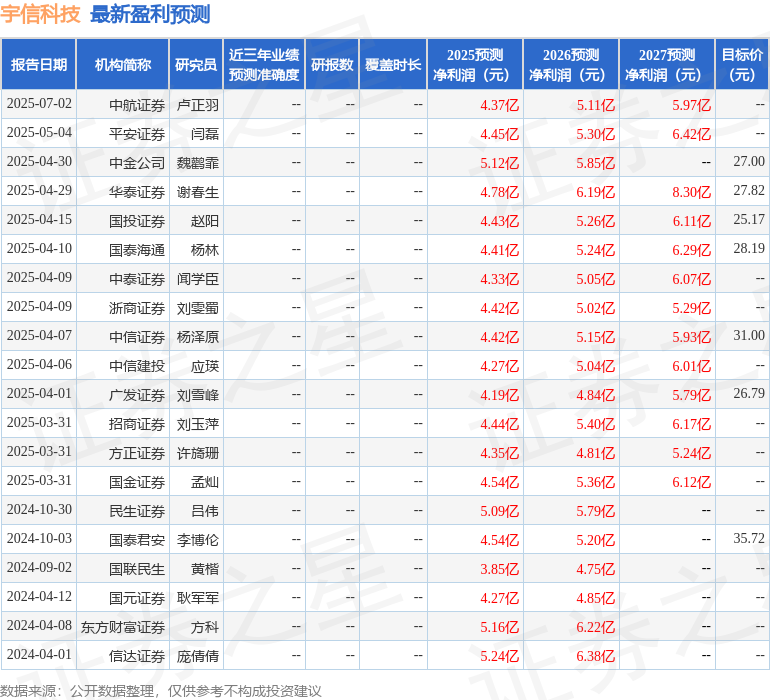The image size is (770, 700).
Task: Click researcher name 魏鹳霏
Action: (x=197, y=163)
